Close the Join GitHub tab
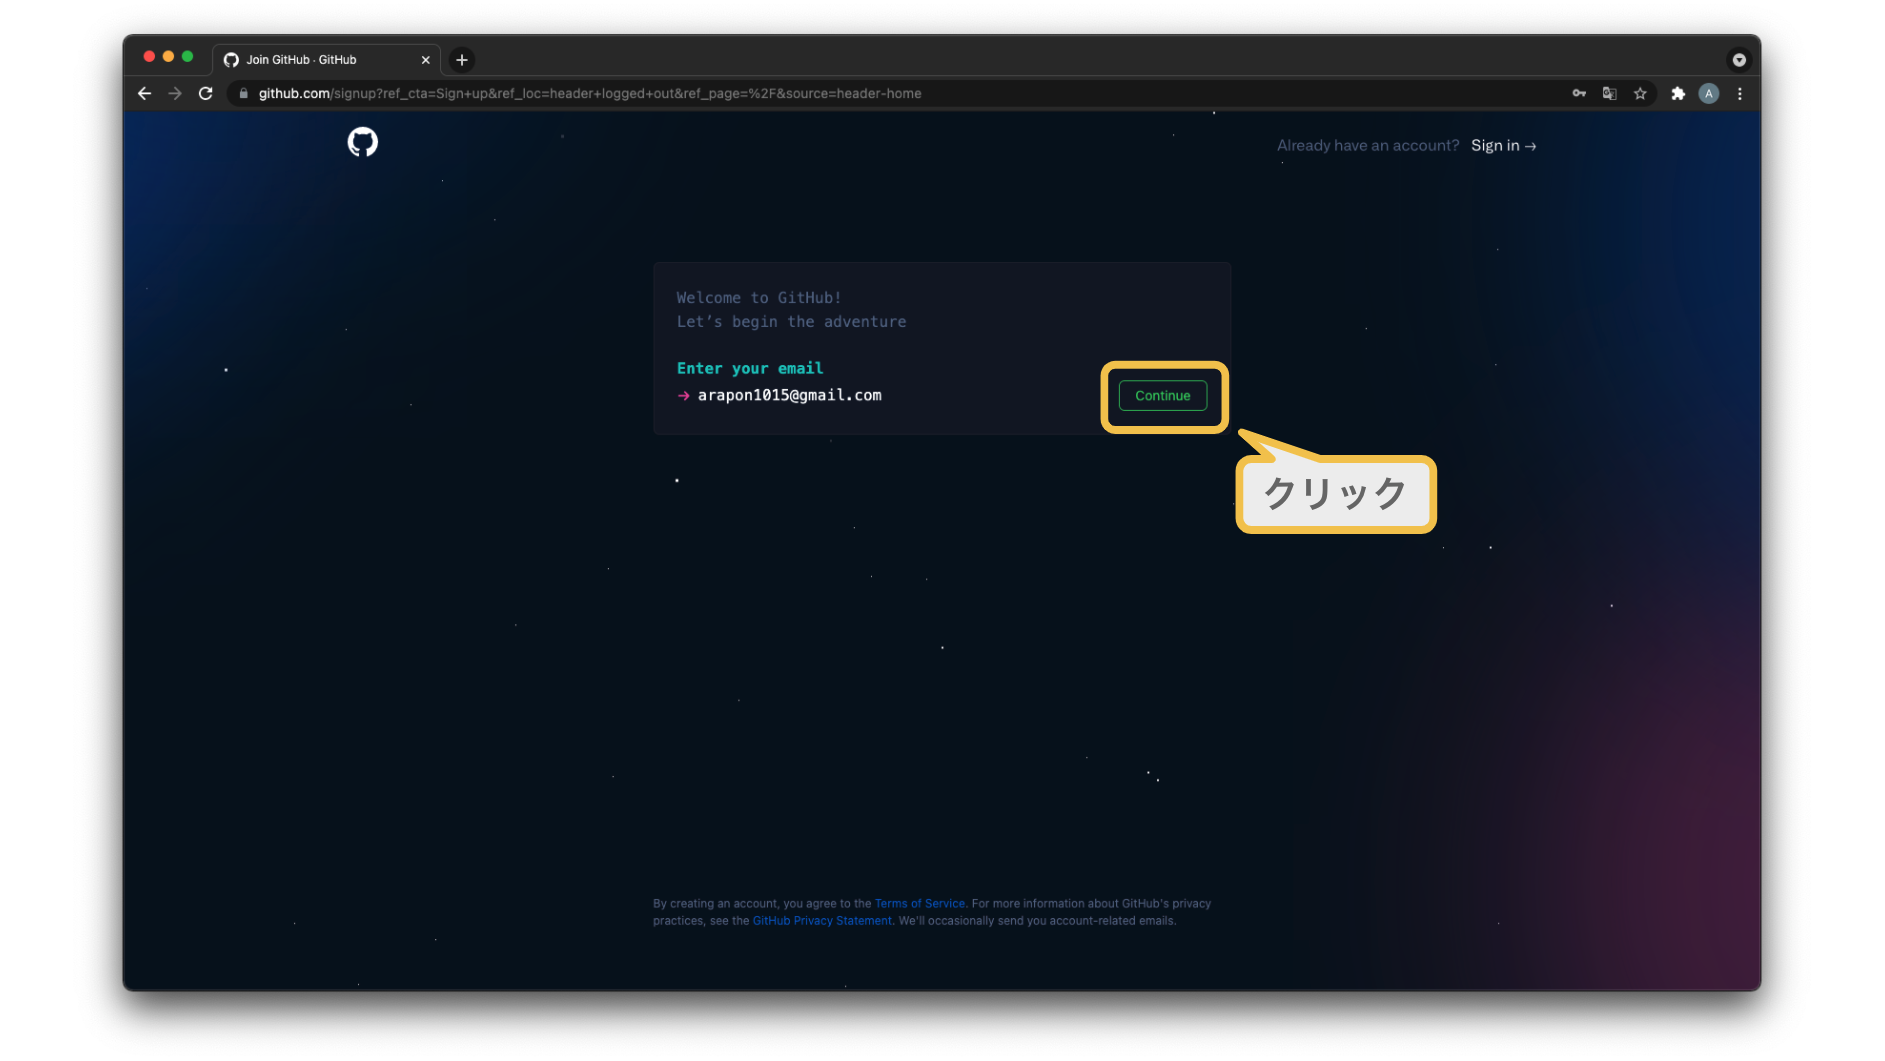1885x1061 pixels. (x=426, y=60)
